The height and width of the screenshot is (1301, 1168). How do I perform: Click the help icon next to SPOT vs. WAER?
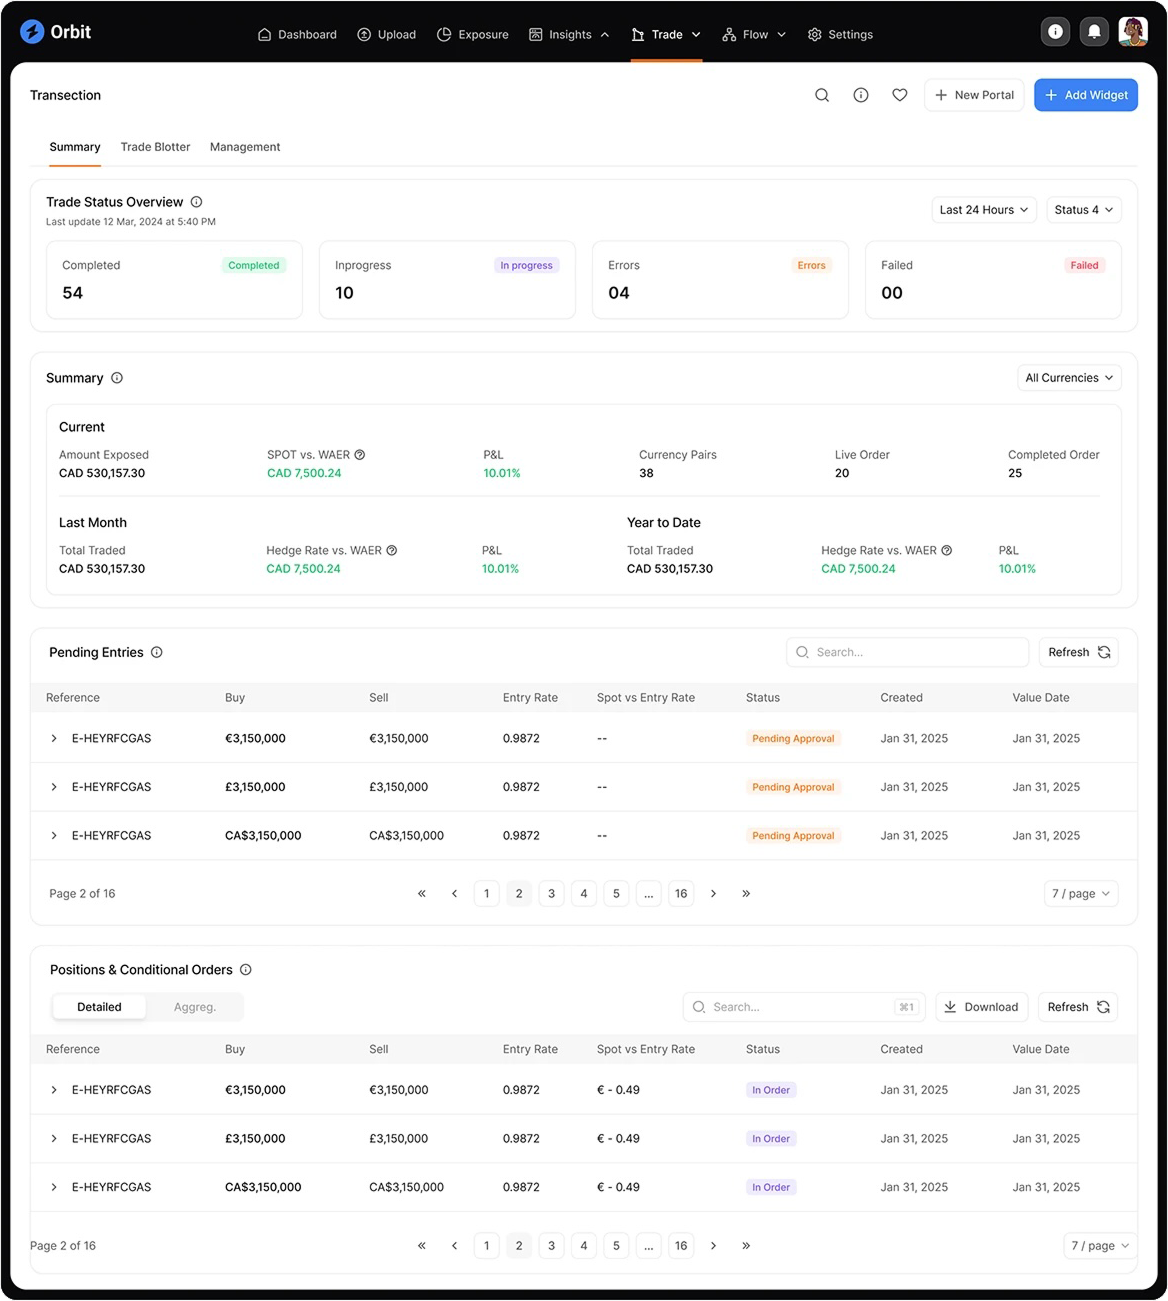point(360,455)
